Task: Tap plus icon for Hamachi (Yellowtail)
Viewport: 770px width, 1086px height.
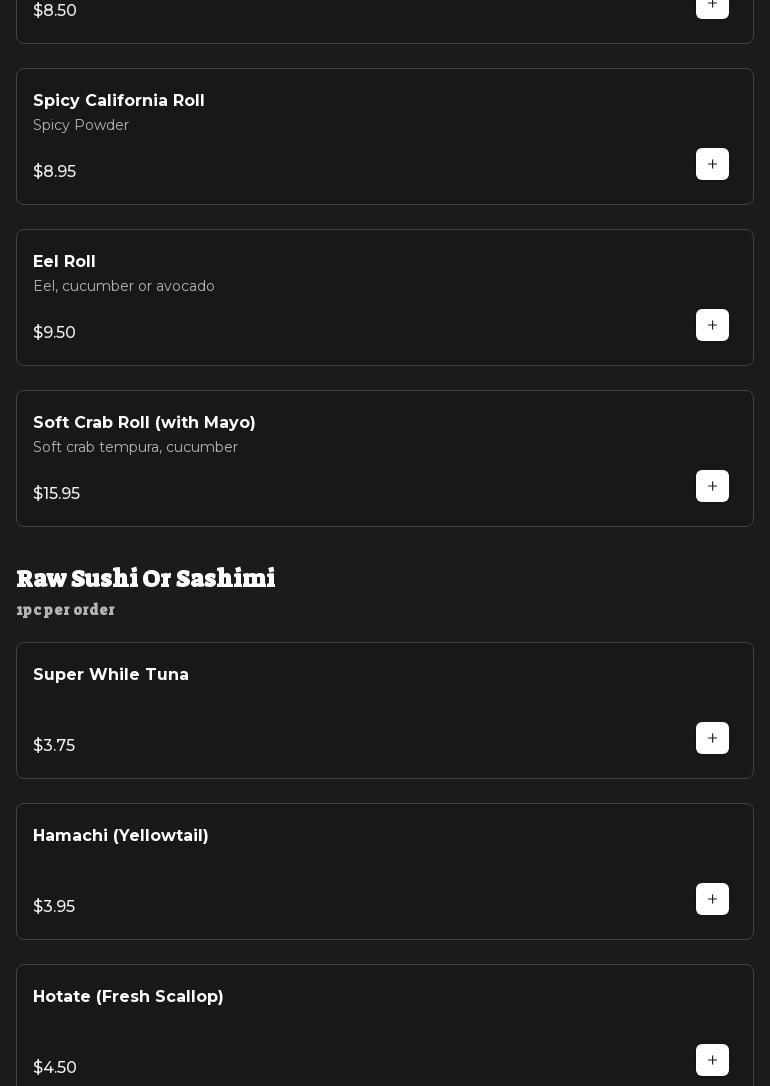Action: [x=712, y=899]
